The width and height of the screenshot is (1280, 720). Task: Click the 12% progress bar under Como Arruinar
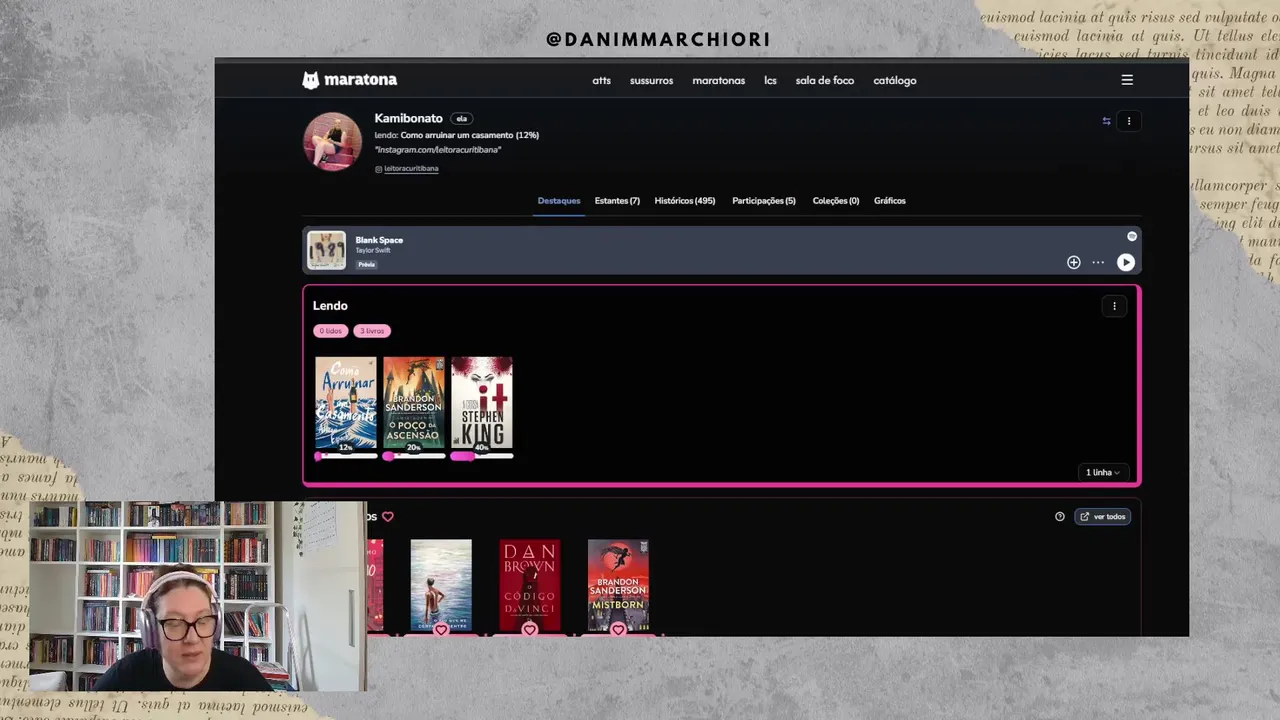pyautogui.click(x=346, y=456)
